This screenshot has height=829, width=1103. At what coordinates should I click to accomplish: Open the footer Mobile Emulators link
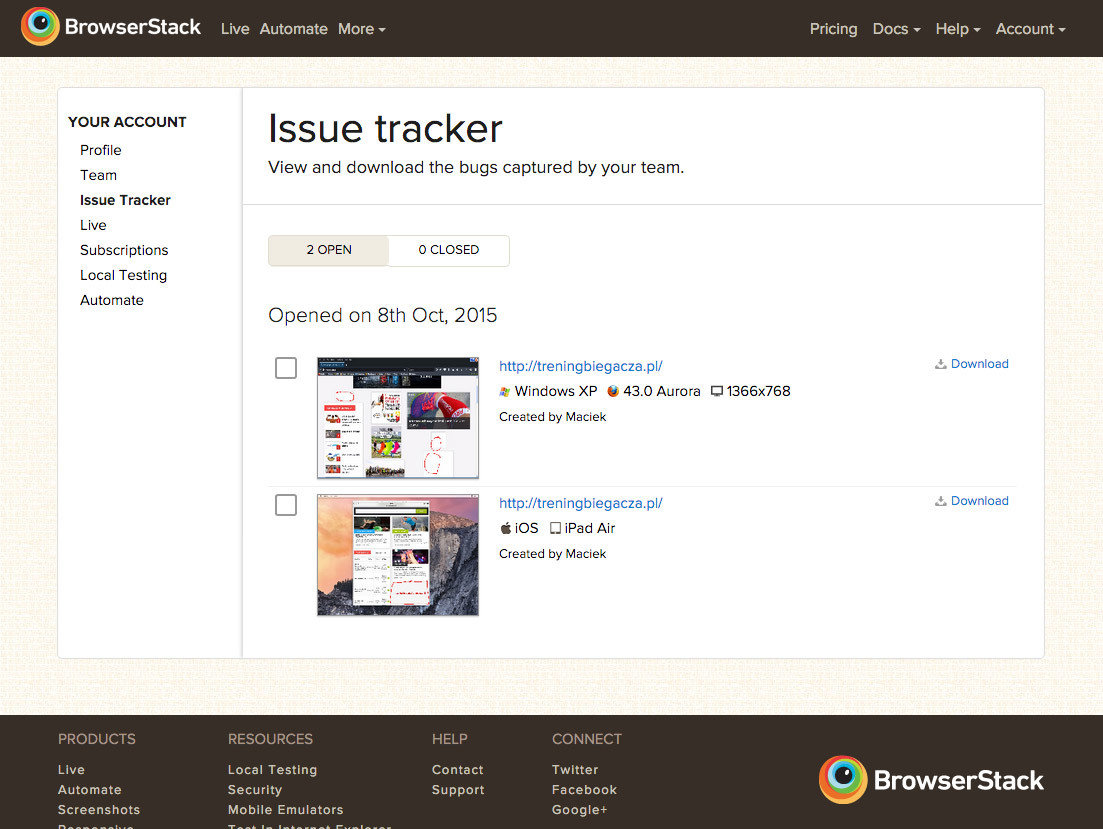(286, 810)
